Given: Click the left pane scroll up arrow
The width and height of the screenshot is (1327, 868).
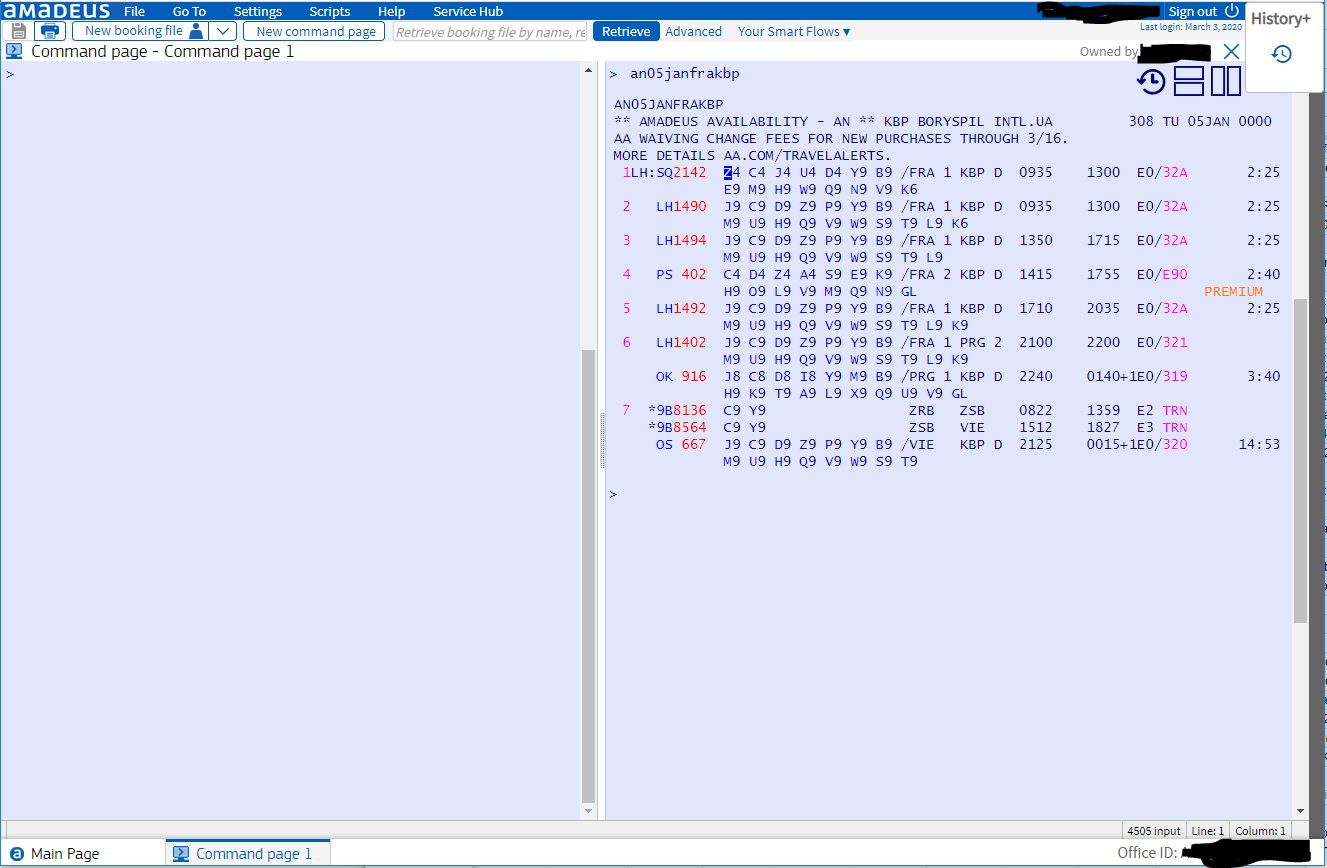Looking at the screenshot, I should (x=588, y=70).
